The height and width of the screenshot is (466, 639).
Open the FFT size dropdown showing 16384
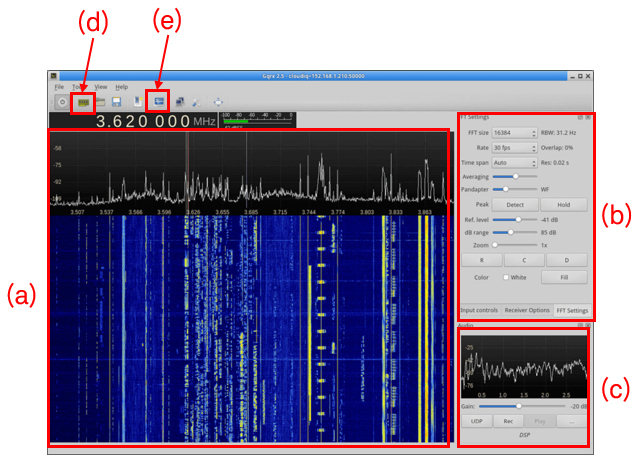[x=514, y=133]
